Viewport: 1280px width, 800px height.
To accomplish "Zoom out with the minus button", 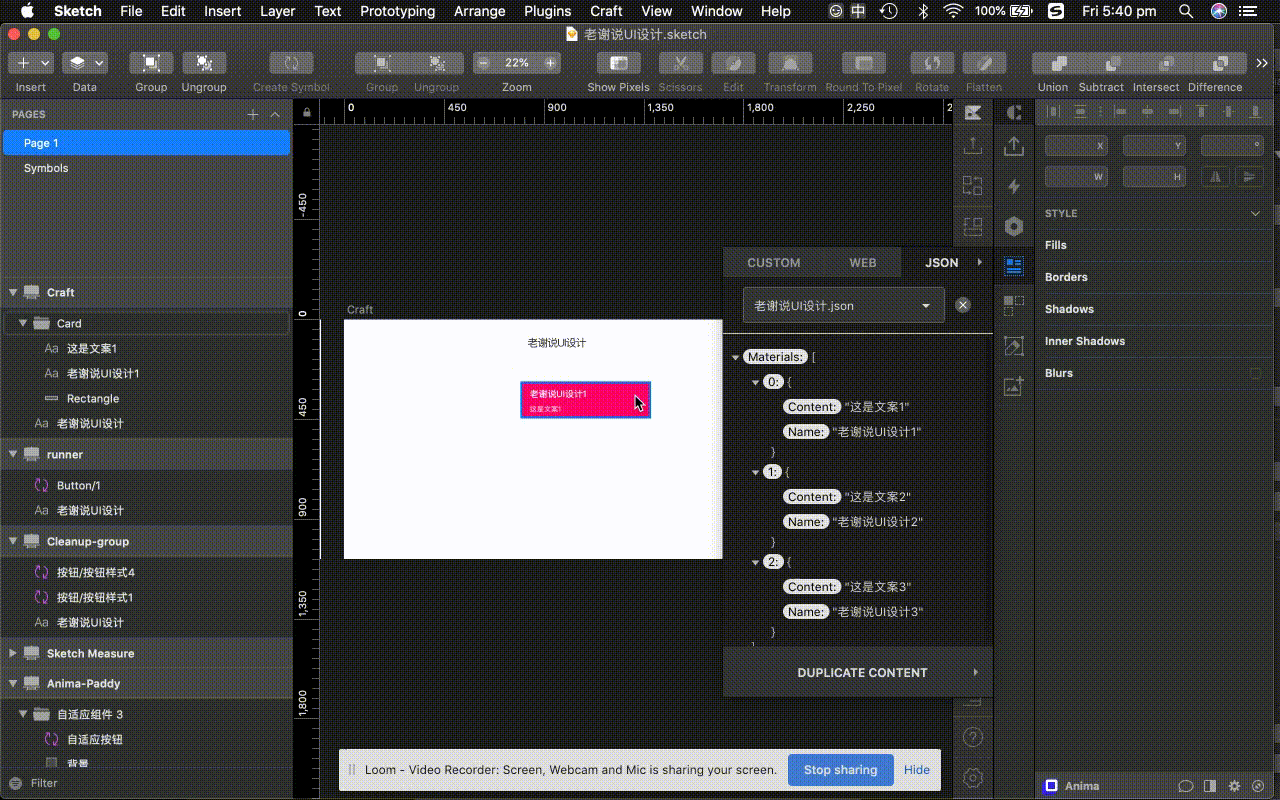I will pyautogui.click(x=484, y=63).
